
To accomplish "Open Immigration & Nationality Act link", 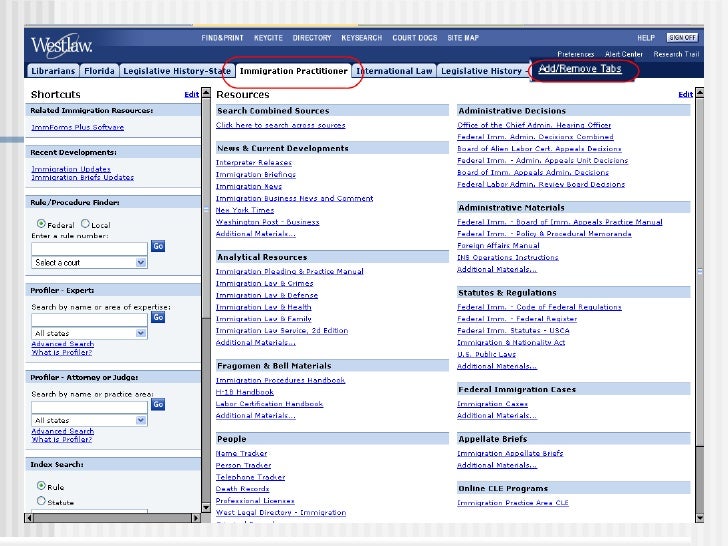I will click(x=511, y=342).
